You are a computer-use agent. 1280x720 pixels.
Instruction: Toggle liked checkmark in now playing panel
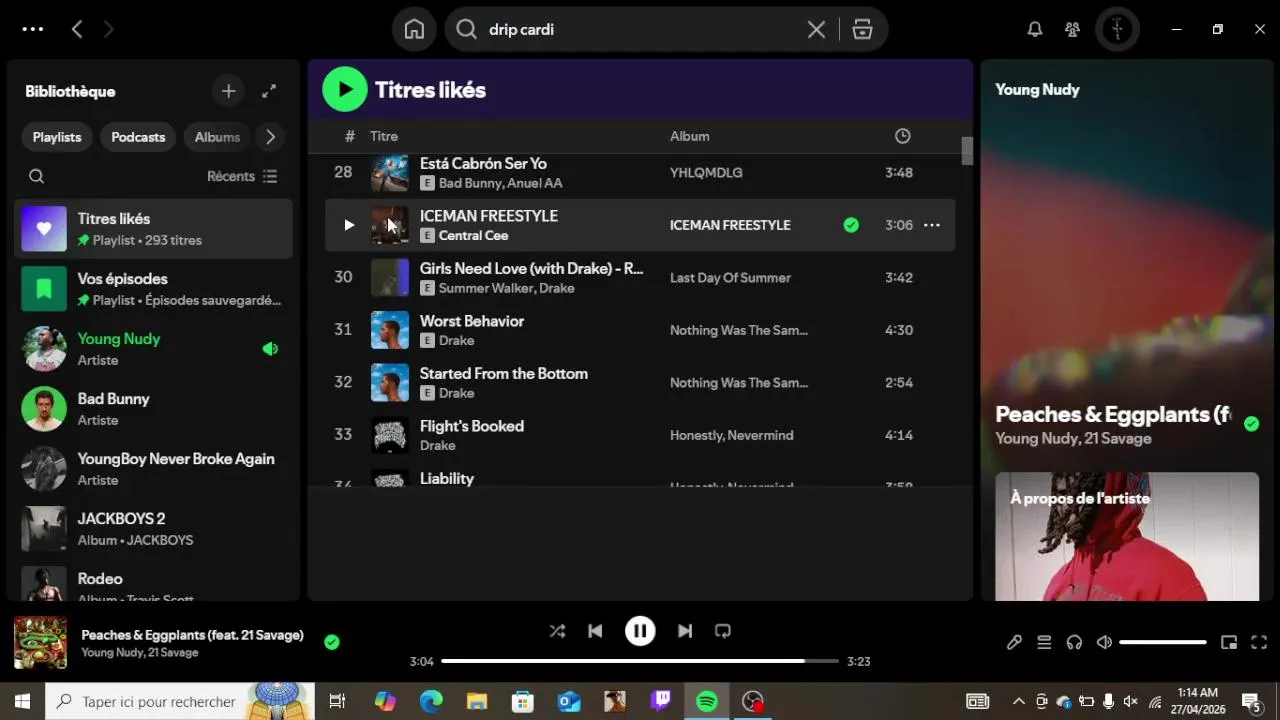(x=1251, y=424)
